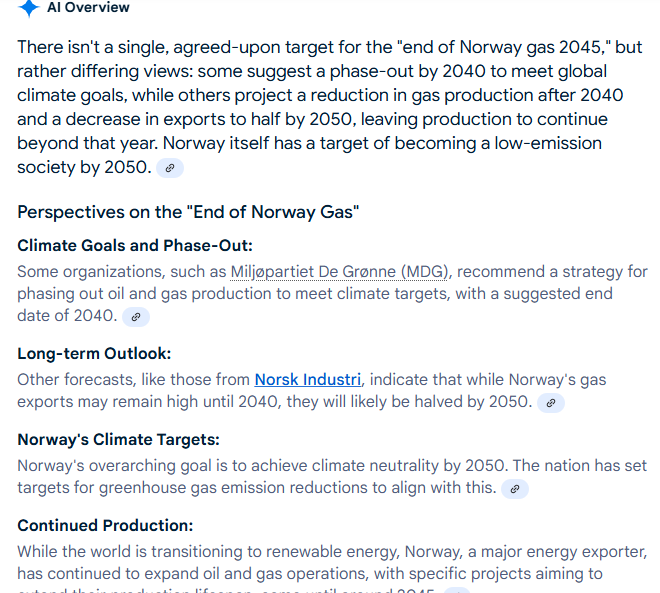The width and height of the screenshot is (660, 593).
Task: Open source link icon after 'date of 2040.'
Action: 136,316
